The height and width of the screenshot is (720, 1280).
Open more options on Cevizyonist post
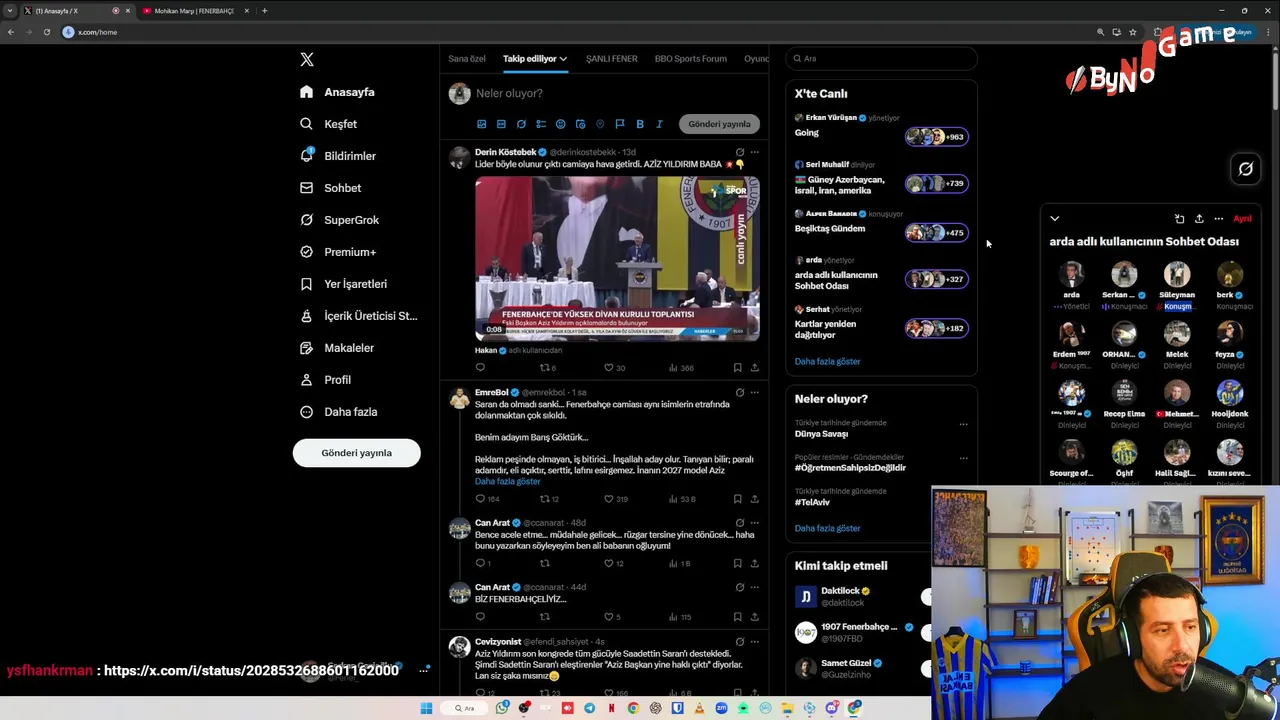(x=754, y=641)
